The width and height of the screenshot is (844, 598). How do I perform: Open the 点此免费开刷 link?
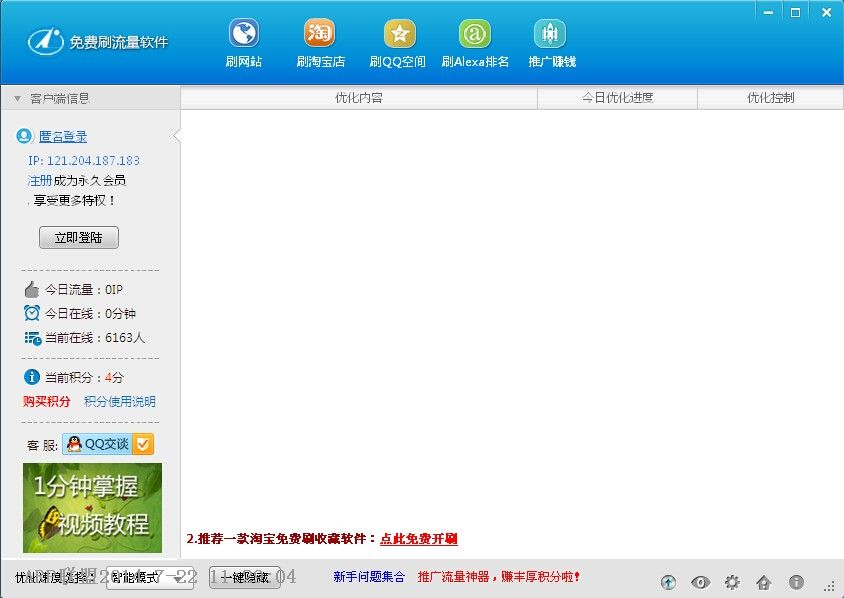pos(417,539)
